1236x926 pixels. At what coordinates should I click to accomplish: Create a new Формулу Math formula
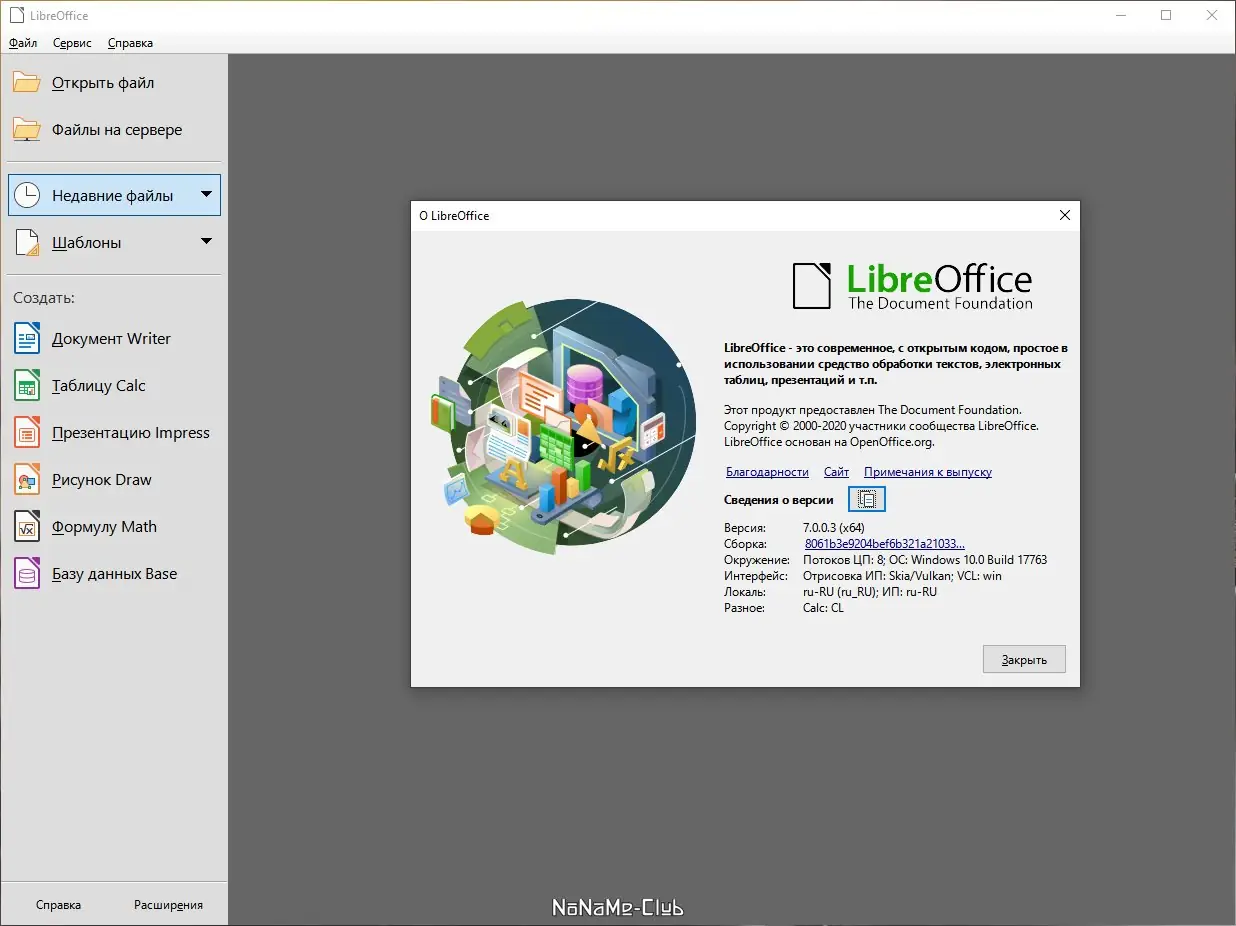(x=104, y=526)
